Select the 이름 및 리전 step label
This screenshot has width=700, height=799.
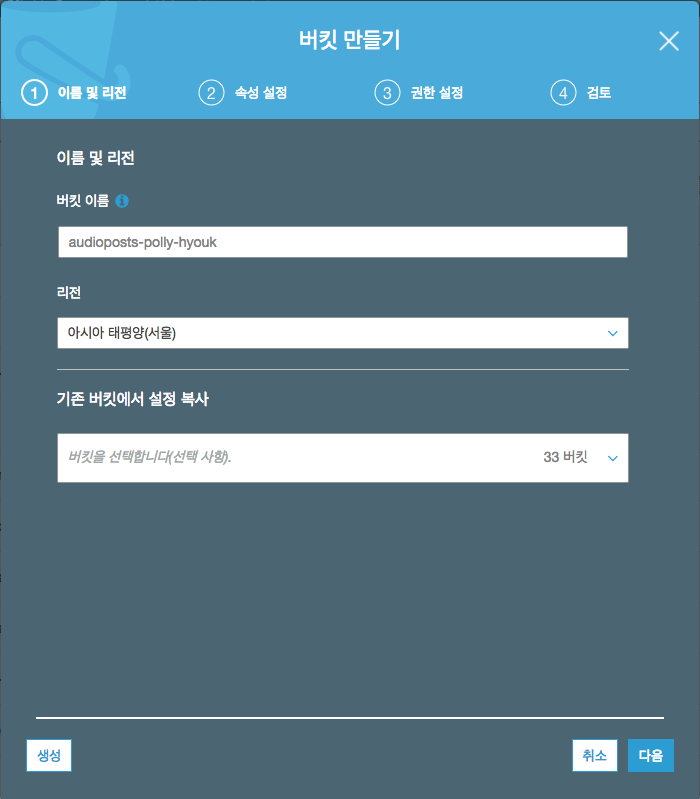tap(92, 93)
